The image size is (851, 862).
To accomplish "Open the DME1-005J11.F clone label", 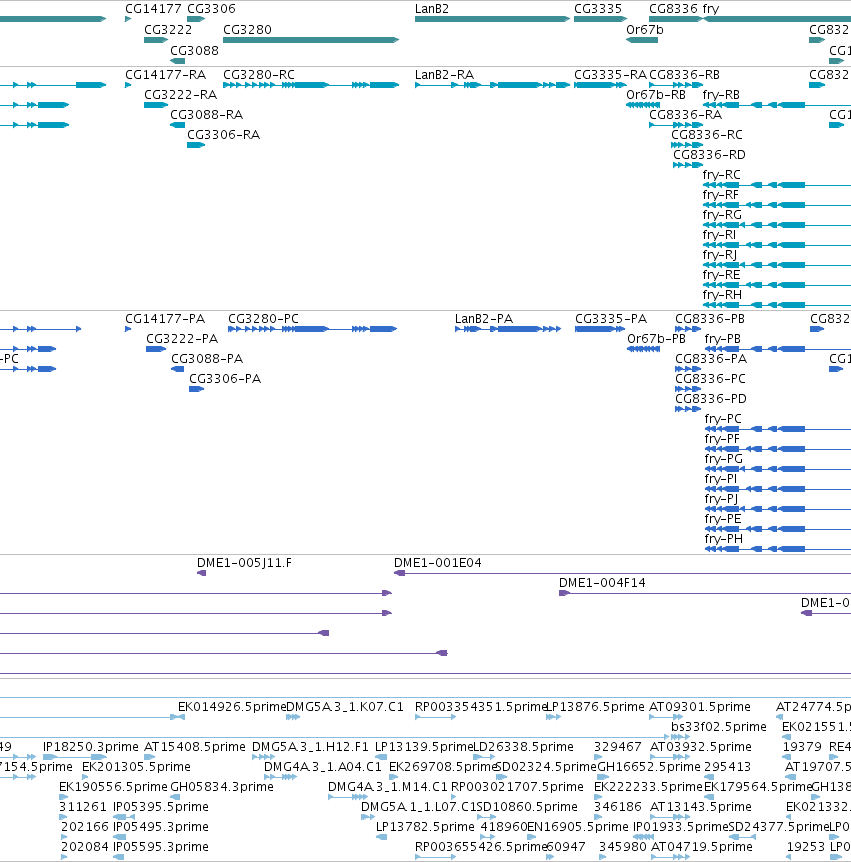I will (244, 563).
